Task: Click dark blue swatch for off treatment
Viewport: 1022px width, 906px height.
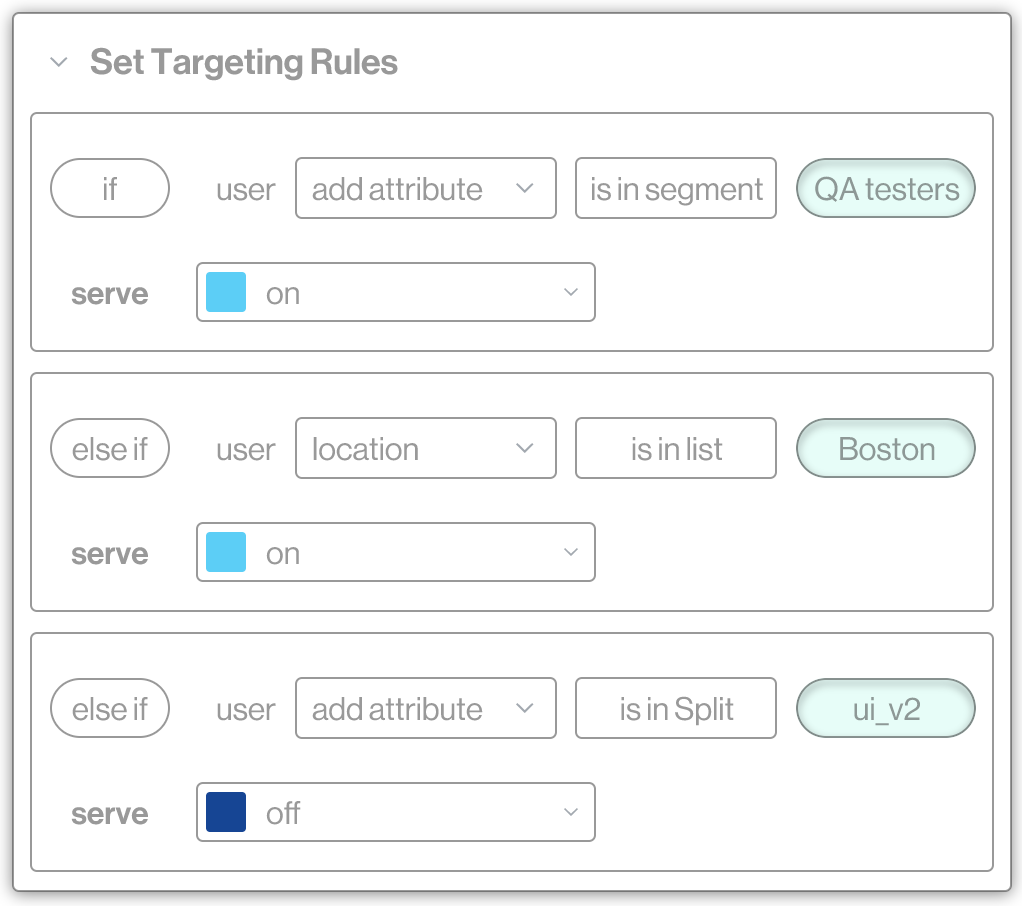Action: coord(226,813)
